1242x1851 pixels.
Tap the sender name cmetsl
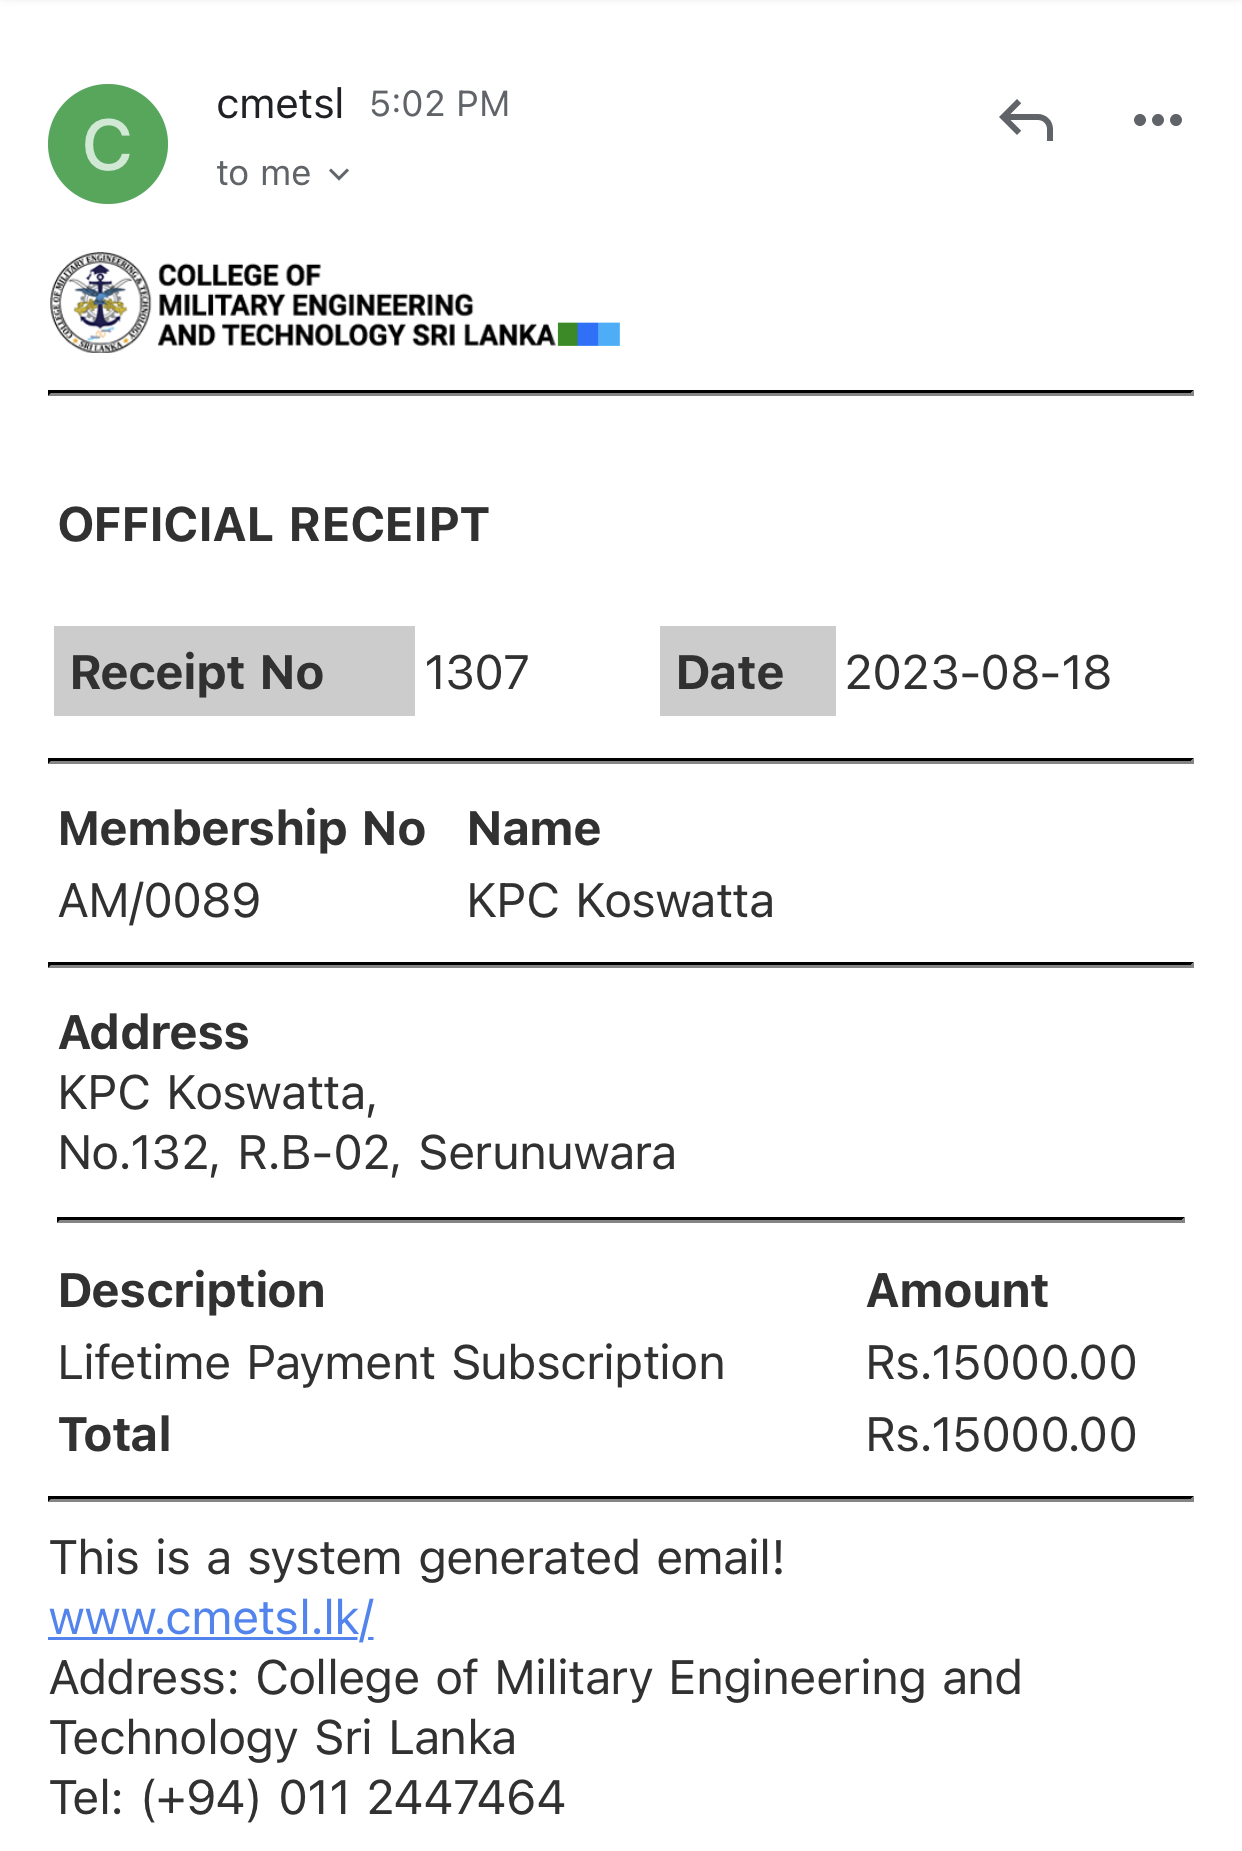pyautogui.click(x=280, y=103)
